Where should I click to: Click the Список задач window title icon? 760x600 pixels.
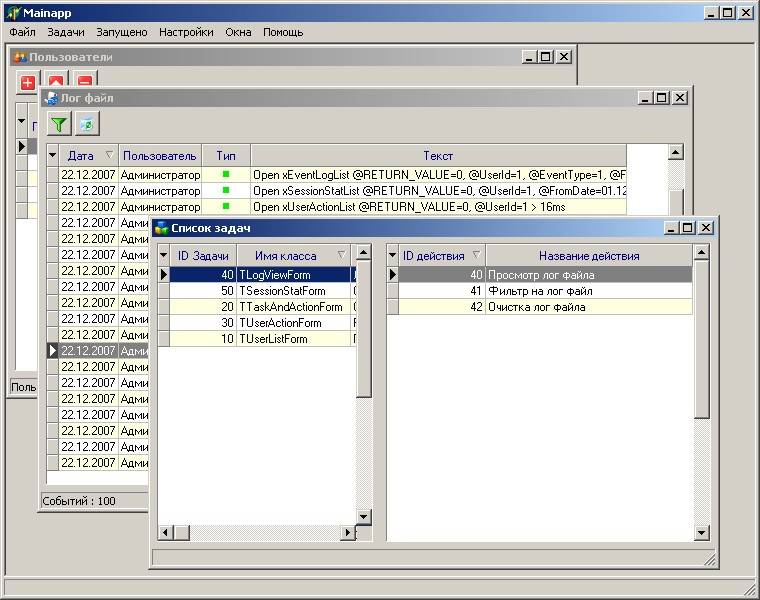tap(161, 228)
